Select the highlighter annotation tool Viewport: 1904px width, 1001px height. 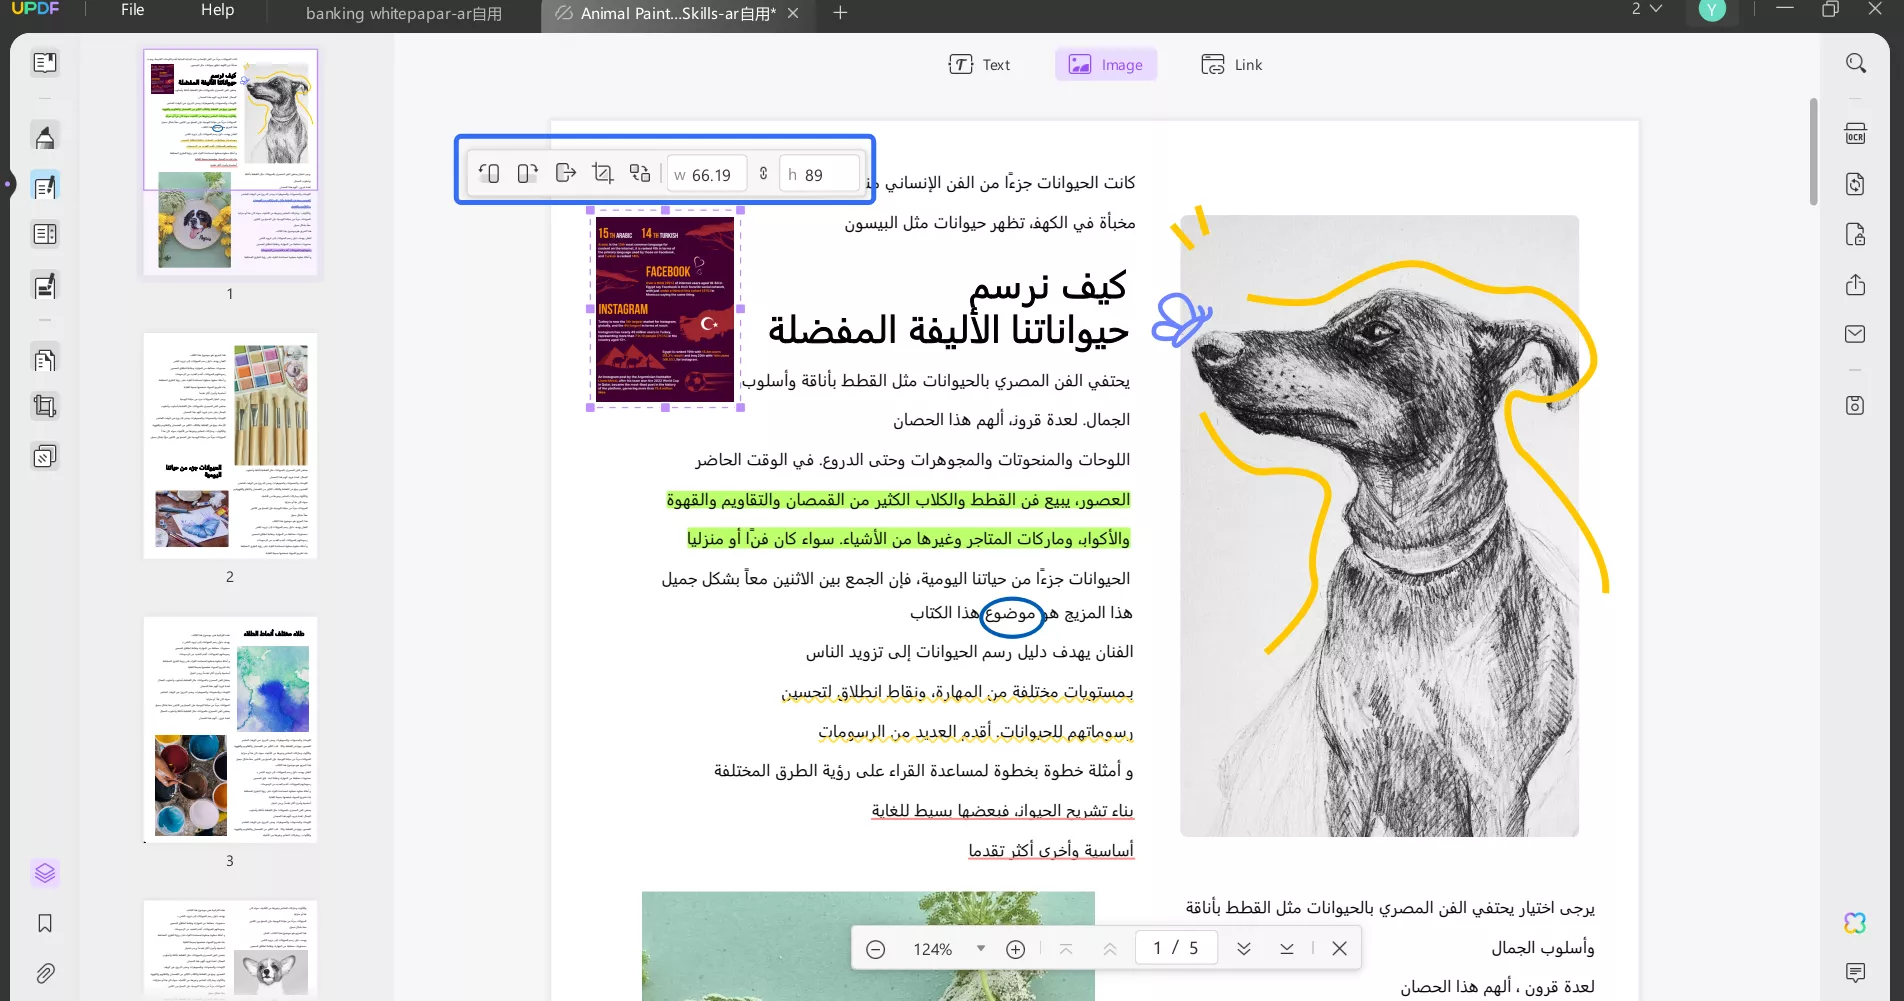pyautogui.click(x=45, y=135)
